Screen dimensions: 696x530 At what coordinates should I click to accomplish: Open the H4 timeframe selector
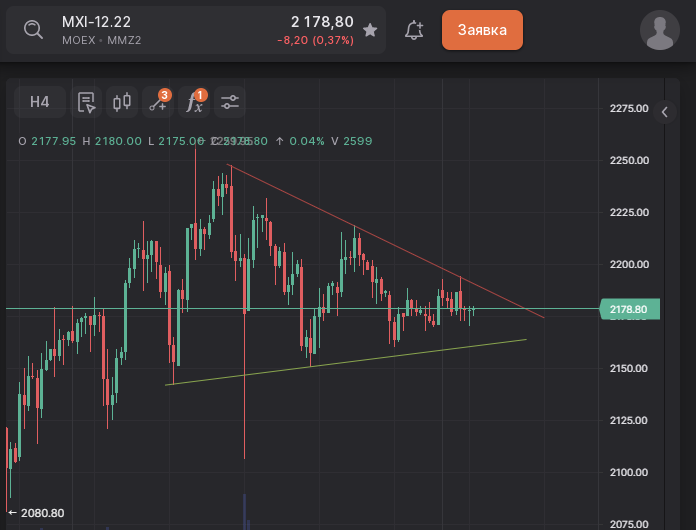pyautogui.click(x=40, y=102)
